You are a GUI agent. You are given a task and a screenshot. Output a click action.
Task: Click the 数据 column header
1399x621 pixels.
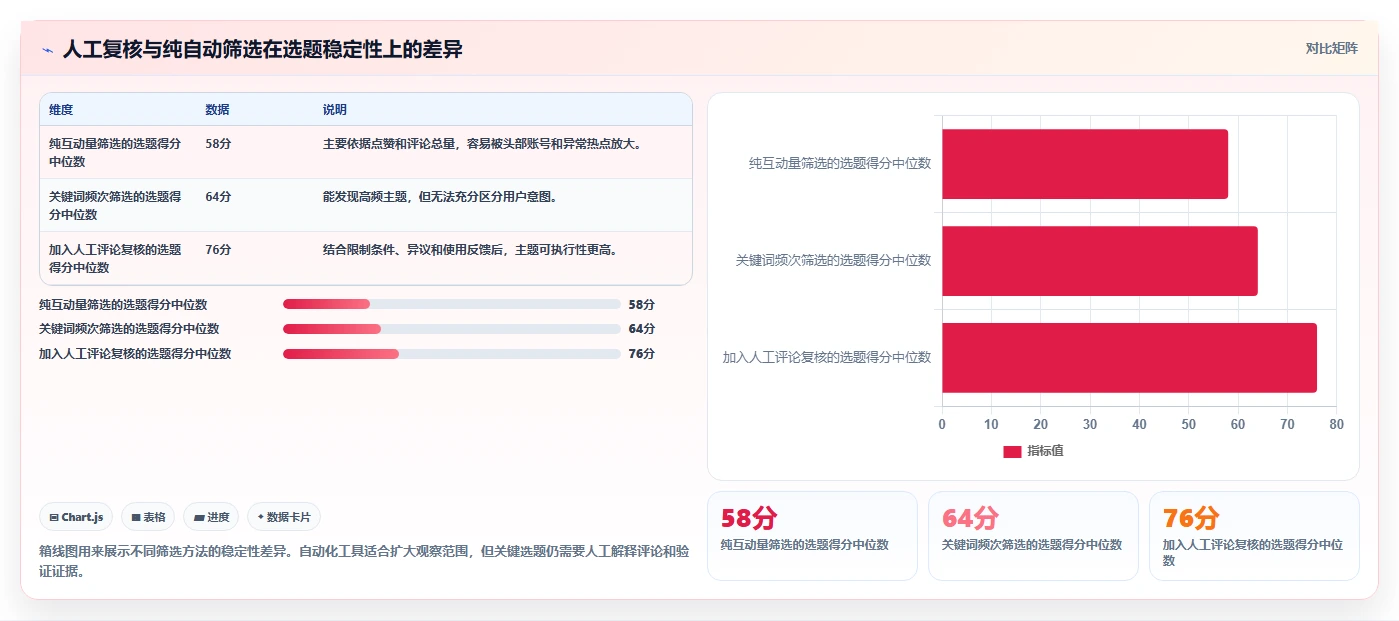tap(217, 109)
